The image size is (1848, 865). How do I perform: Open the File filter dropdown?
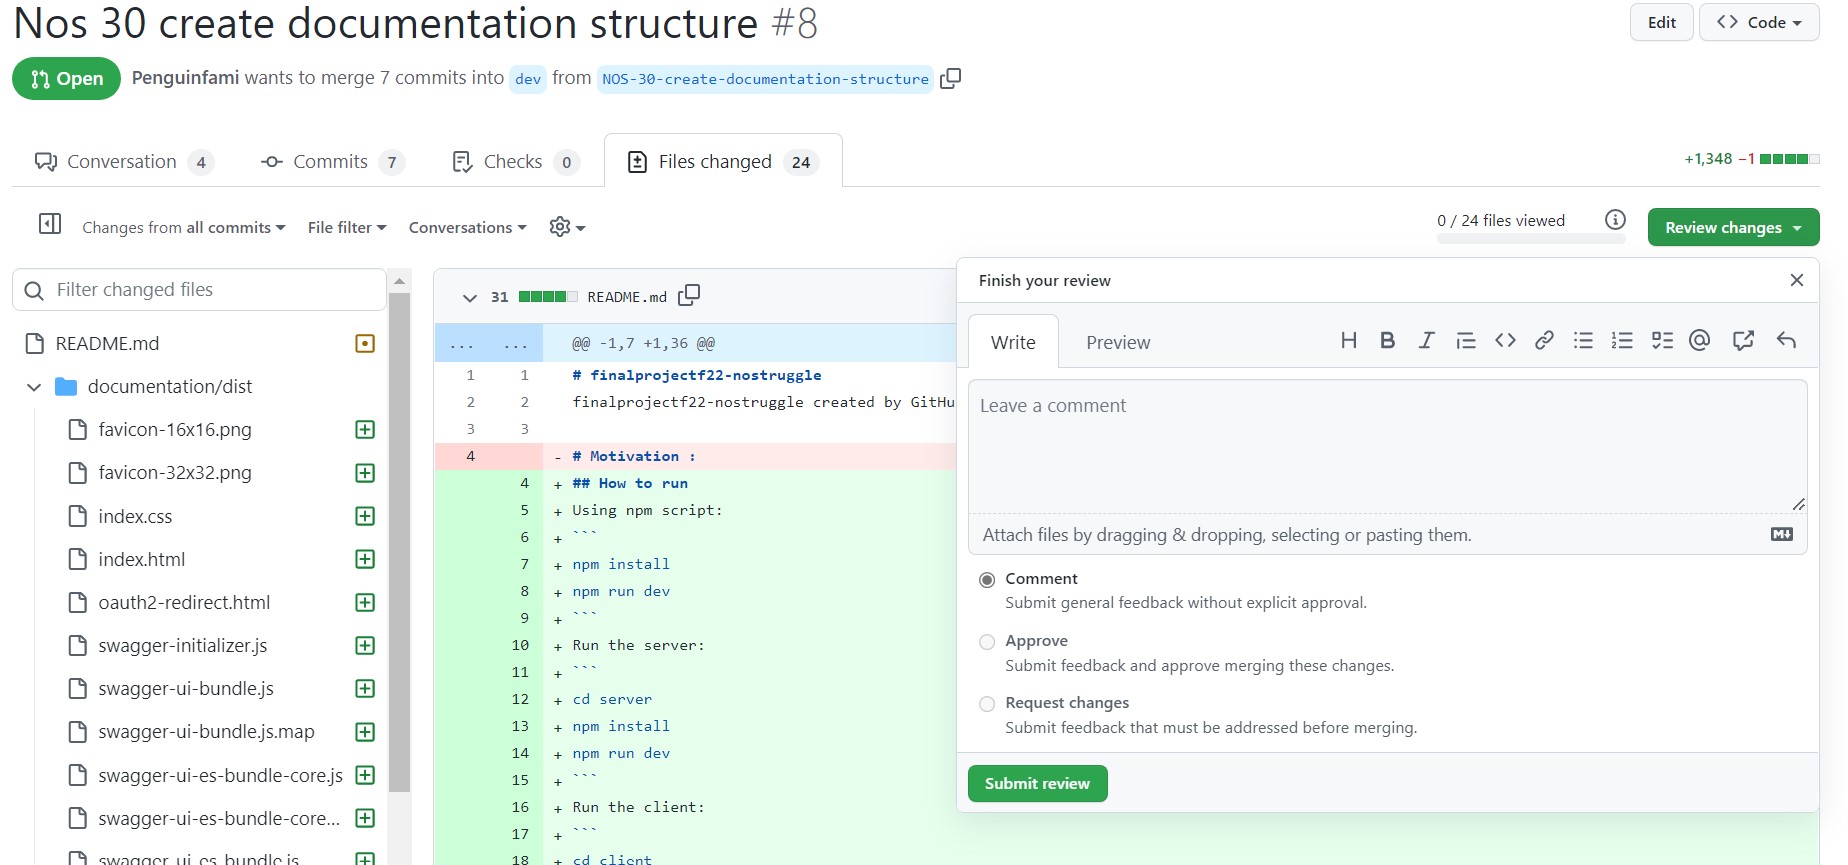pos(347,228)
